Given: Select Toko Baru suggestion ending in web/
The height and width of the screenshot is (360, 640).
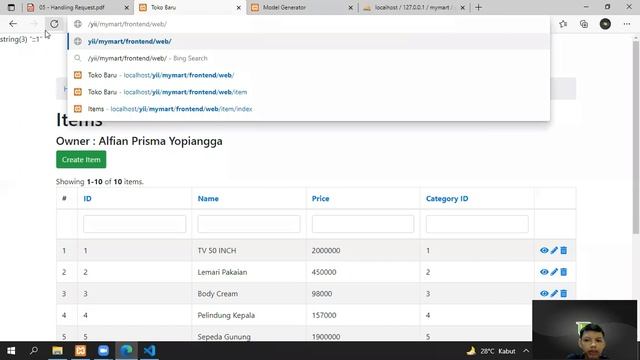Looking at the screenshot, I should tap(309, 75).
